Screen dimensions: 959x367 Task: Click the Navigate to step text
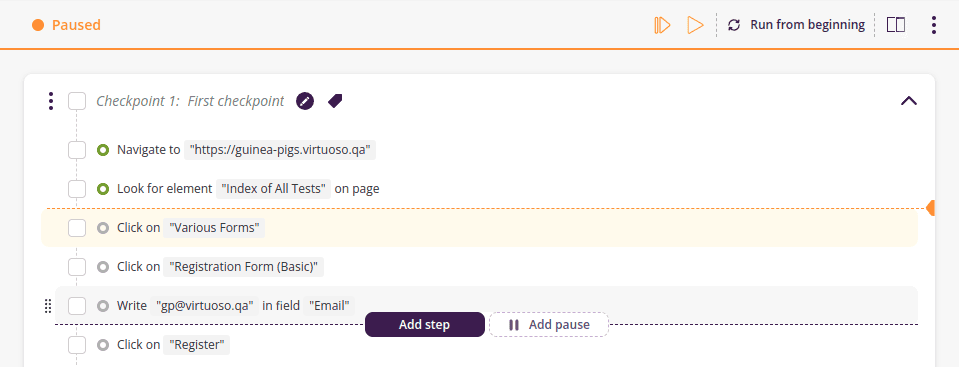pyautogui.click(x=149, y=150)
